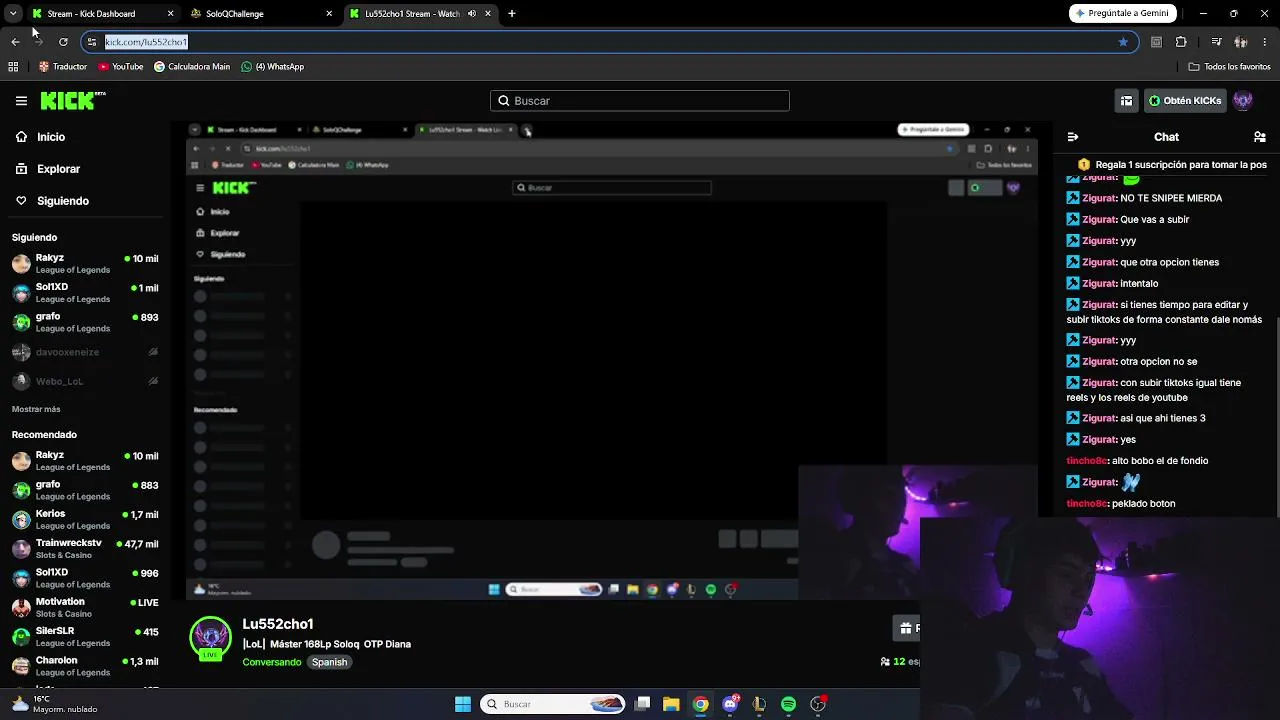Click the Siguiendo text in sidebar navigation
This screenshot has height=720, width=1280.
pos(63,201)
